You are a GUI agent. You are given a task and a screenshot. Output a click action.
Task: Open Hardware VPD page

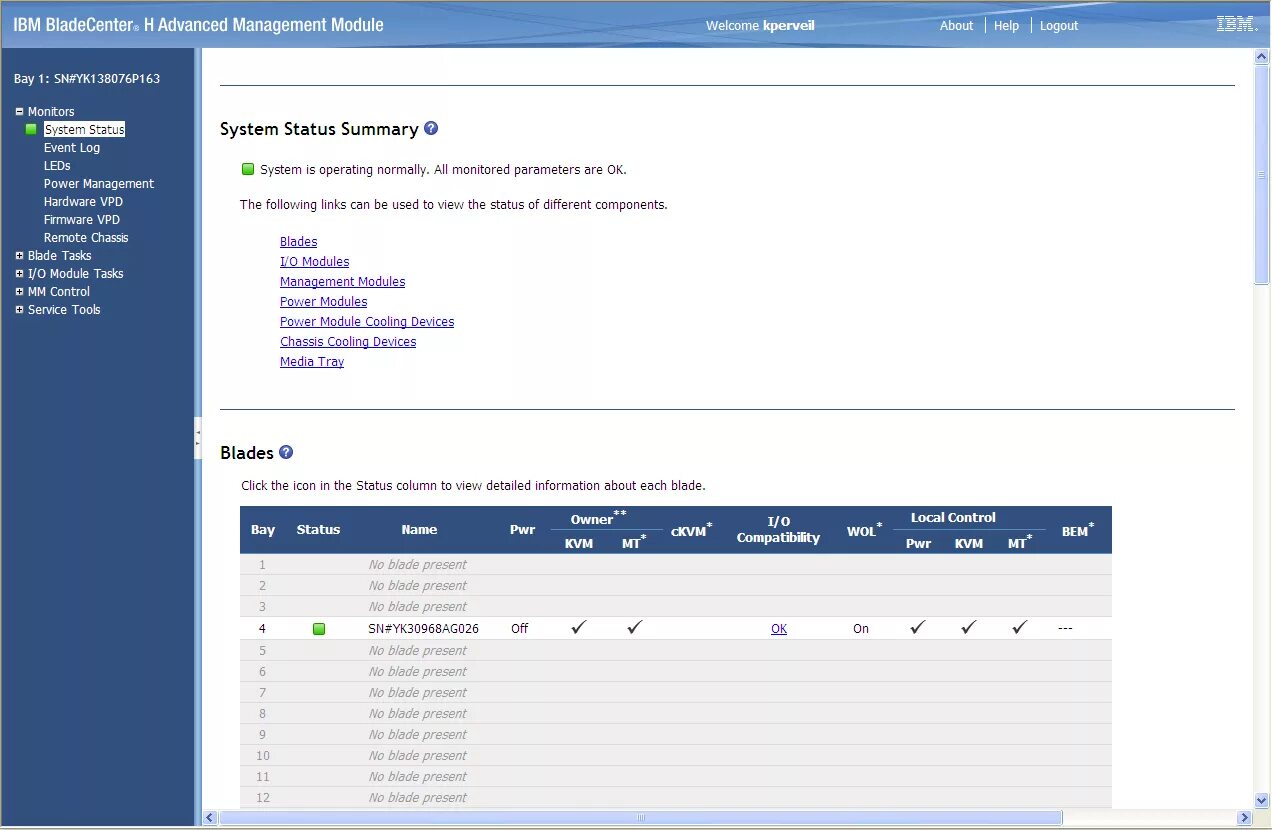coord(83,202)
